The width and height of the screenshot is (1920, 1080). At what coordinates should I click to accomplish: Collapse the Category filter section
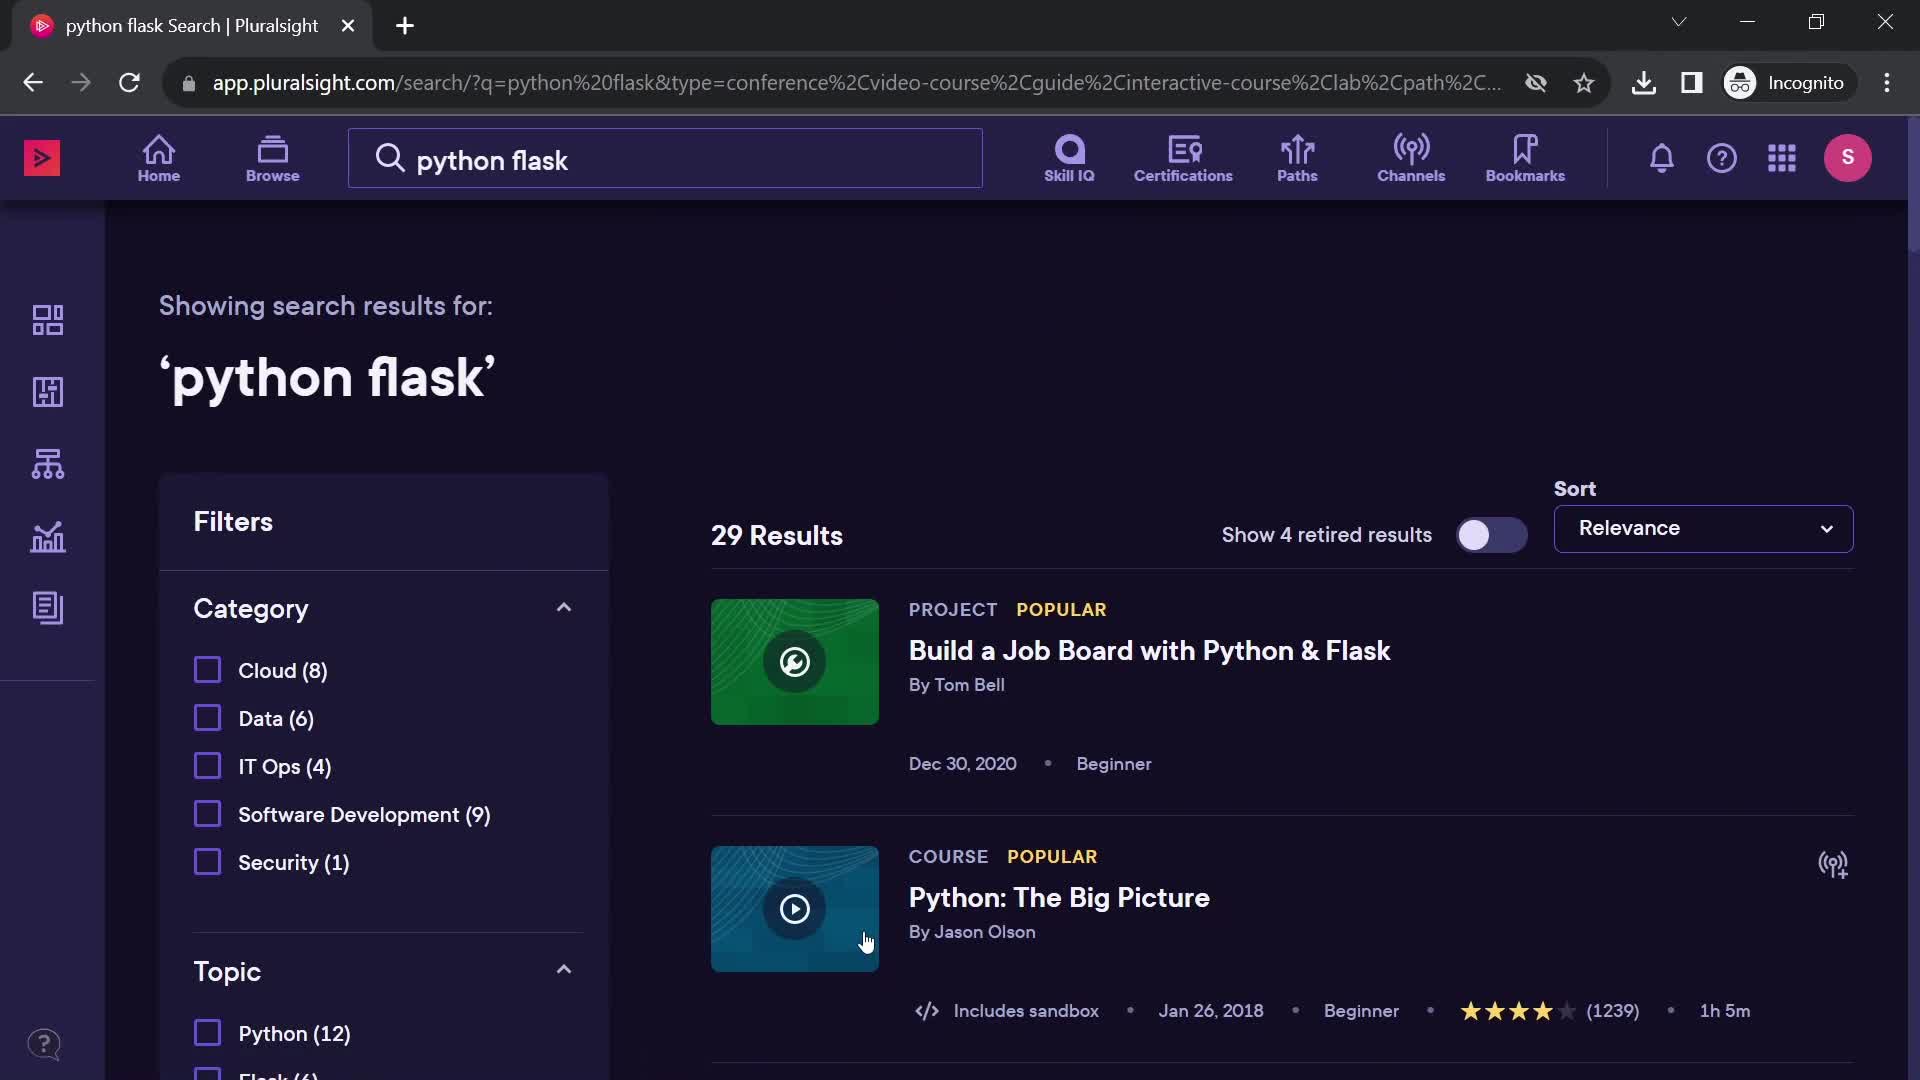(563, 607)
